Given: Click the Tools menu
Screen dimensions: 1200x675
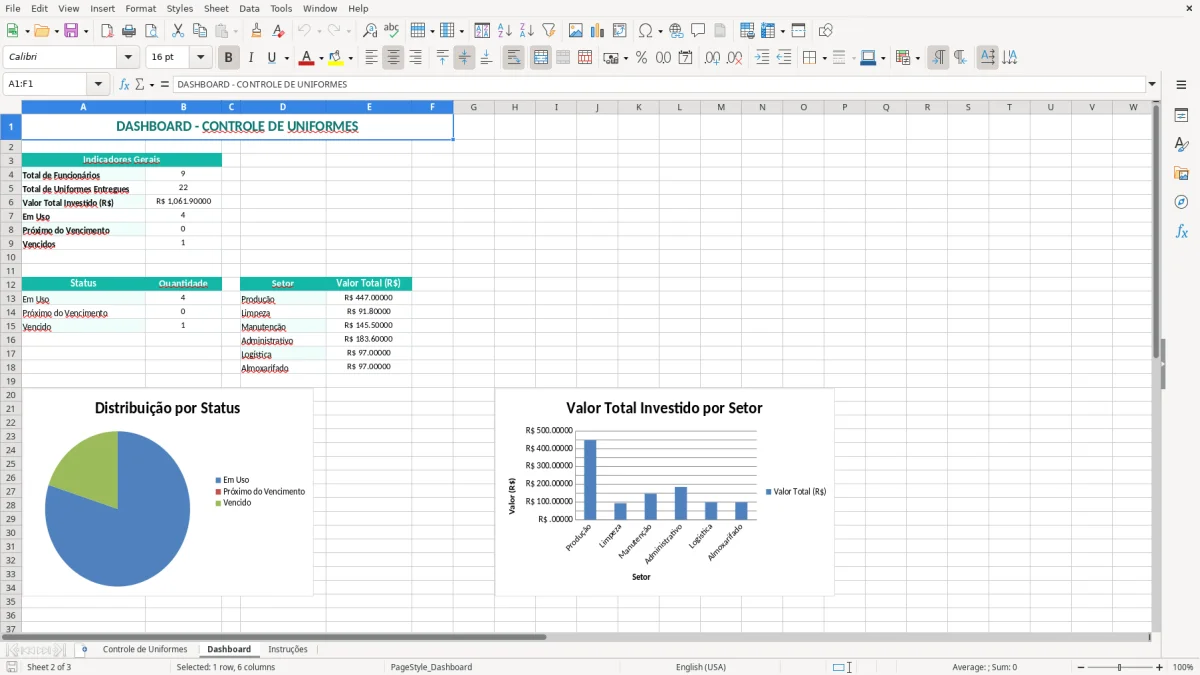Looking at the screenshot, I should coord(281,8).
